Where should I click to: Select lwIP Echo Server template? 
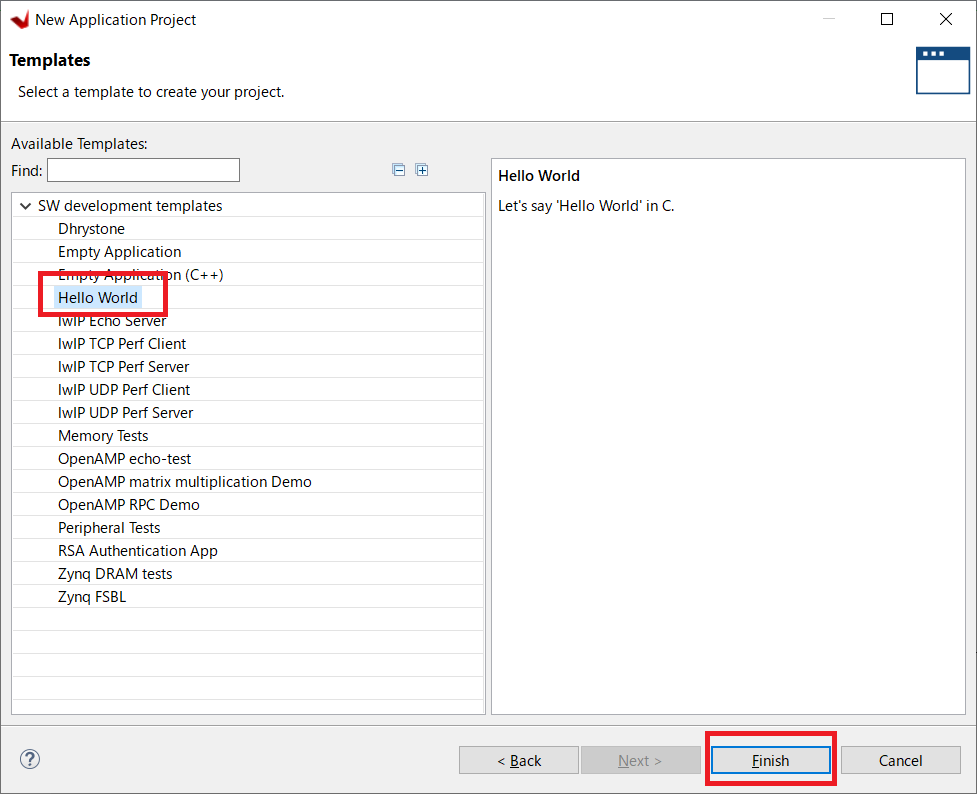pos(112,321)
